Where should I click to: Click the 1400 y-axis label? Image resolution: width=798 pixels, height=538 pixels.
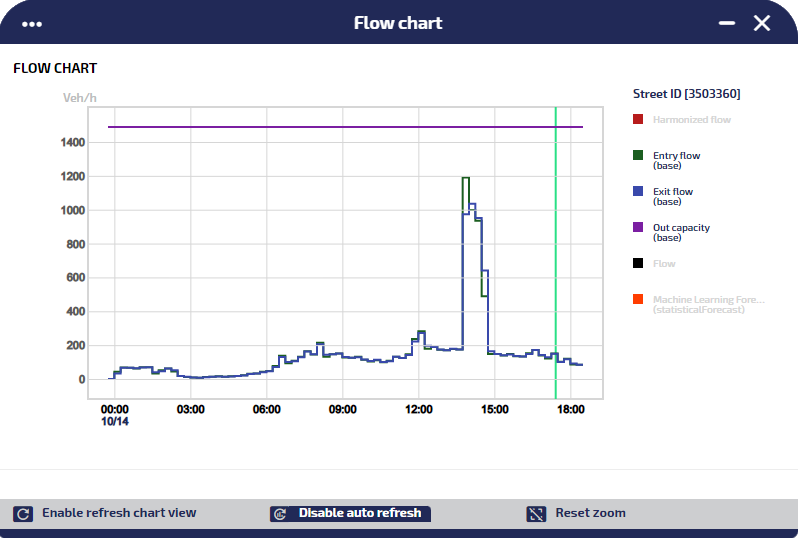[x=73, y=143]
